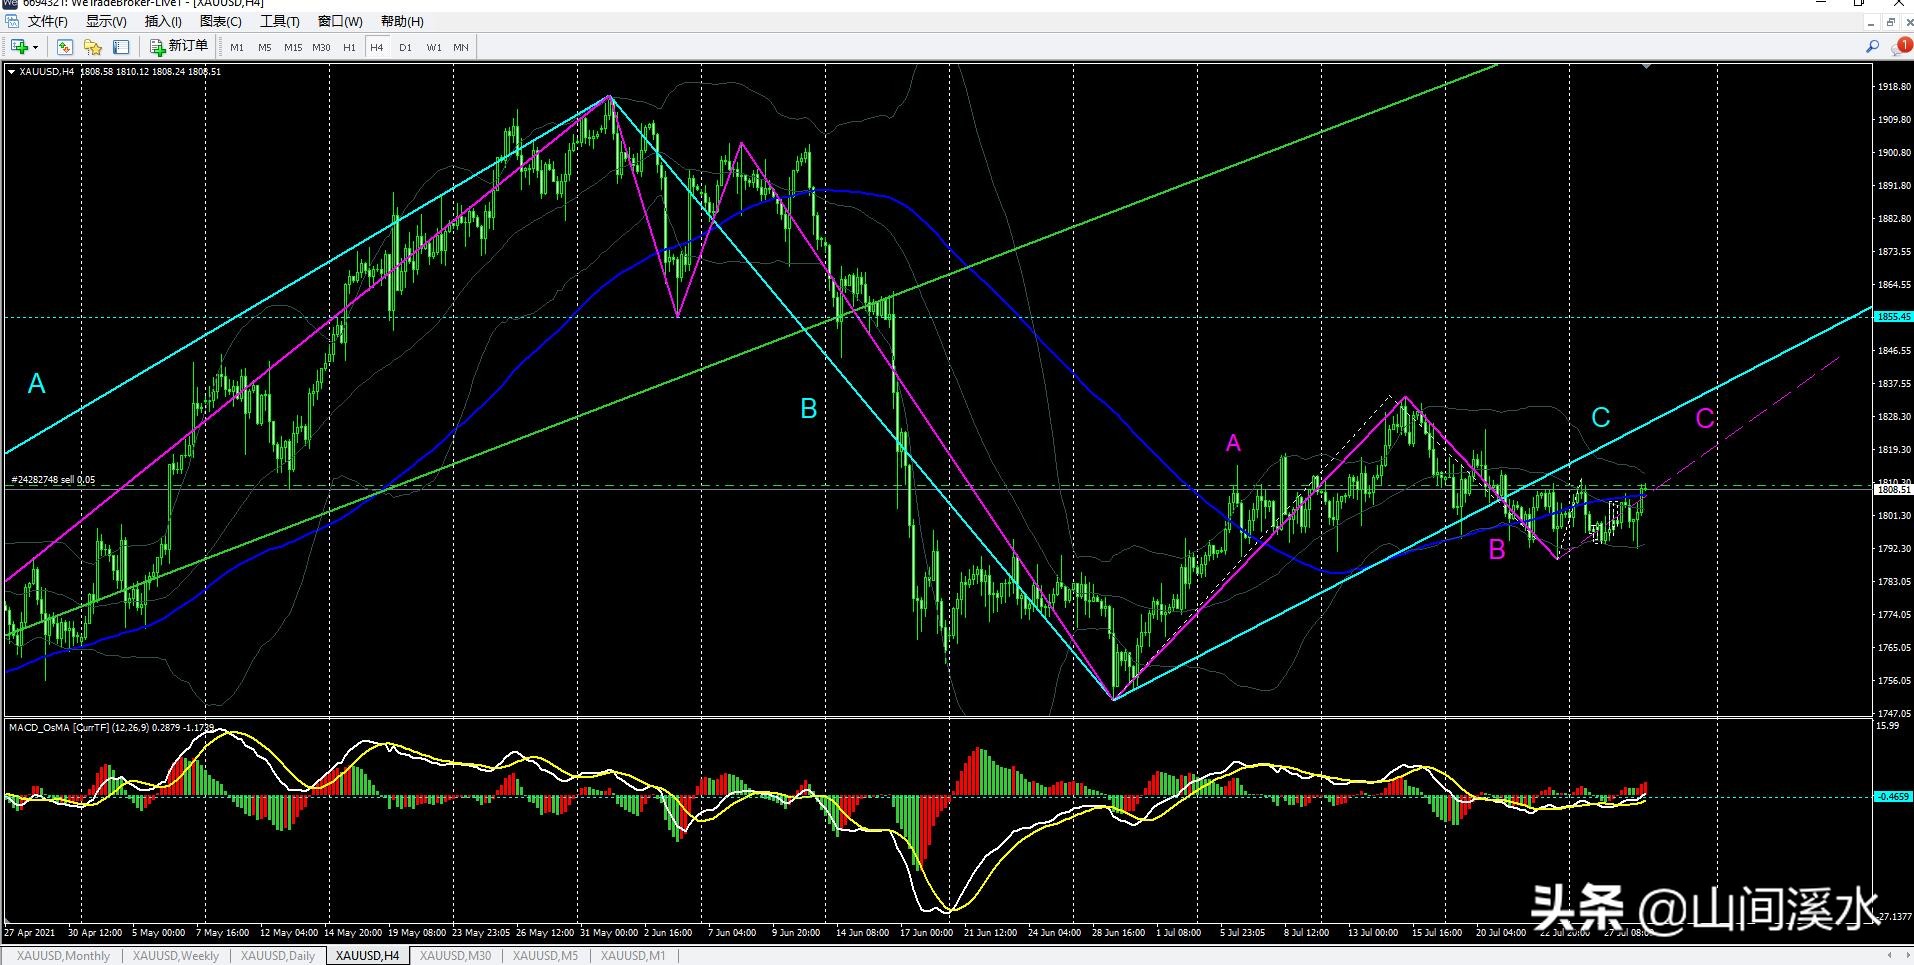Switch chart to M30 timeframe
The height and width of the screenshot is (965, 1914).
tap(321, 47)
